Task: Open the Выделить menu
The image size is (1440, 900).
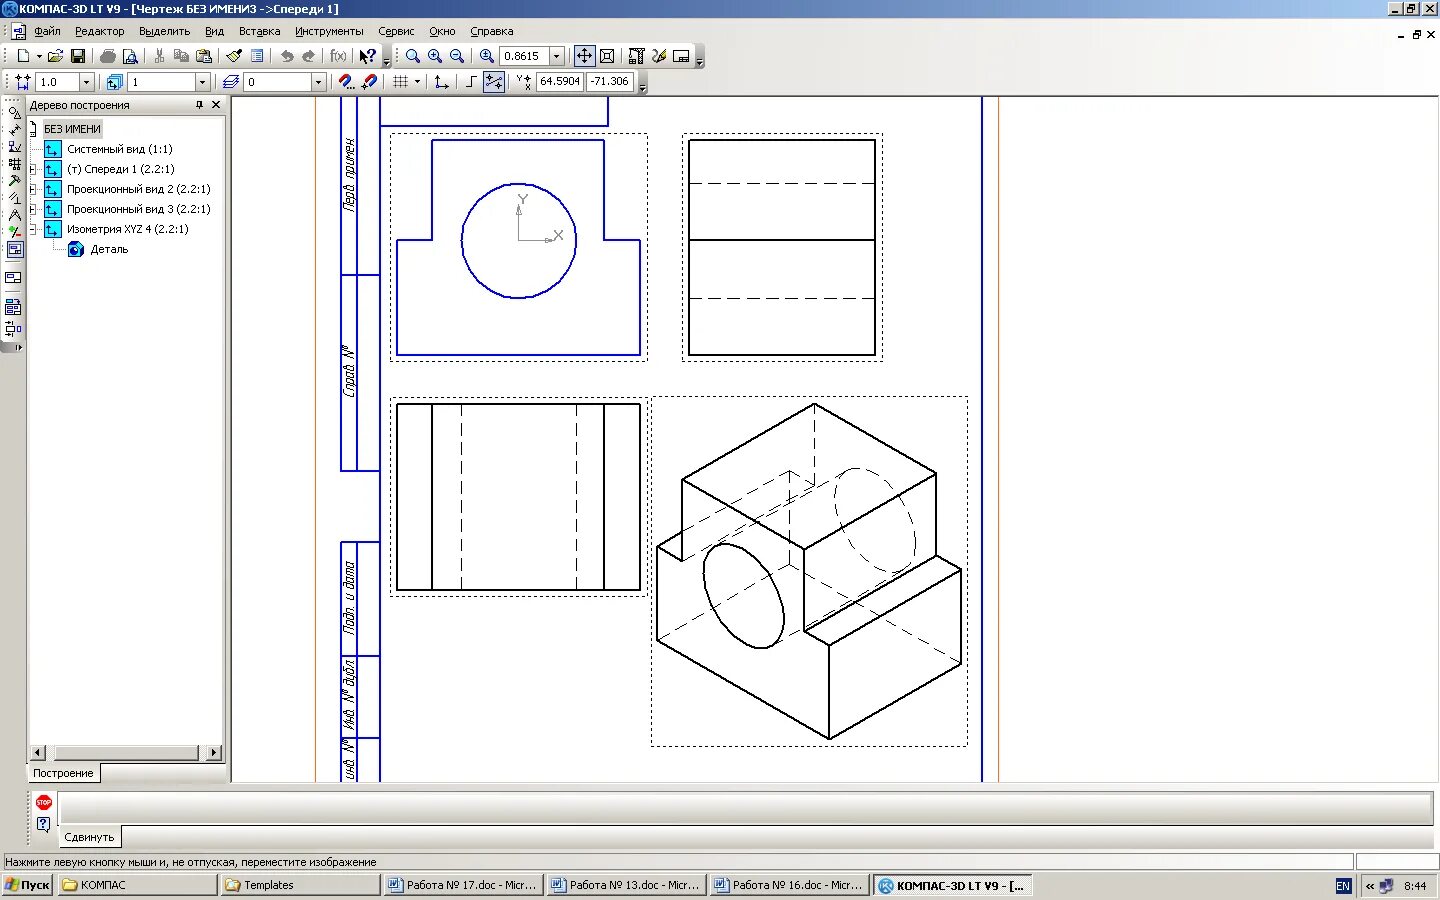Action: pos(164,31)
